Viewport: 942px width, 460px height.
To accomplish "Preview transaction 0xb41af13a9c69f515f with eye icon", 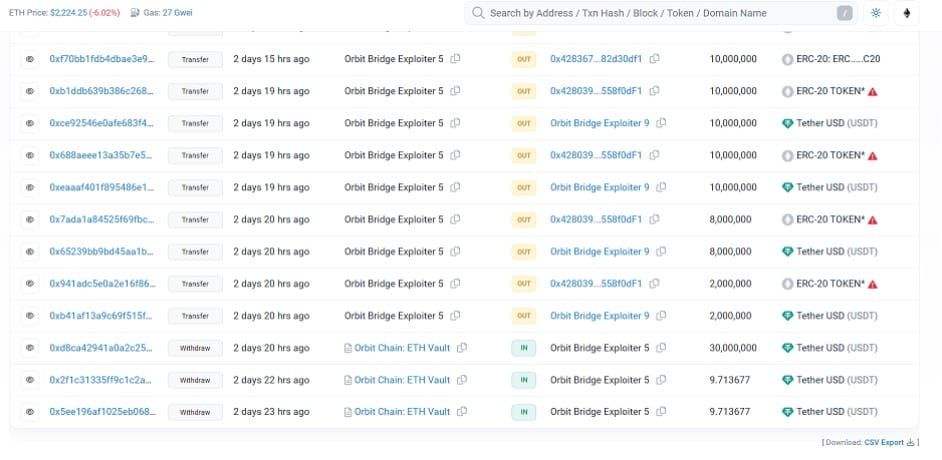I will point(30,316).
